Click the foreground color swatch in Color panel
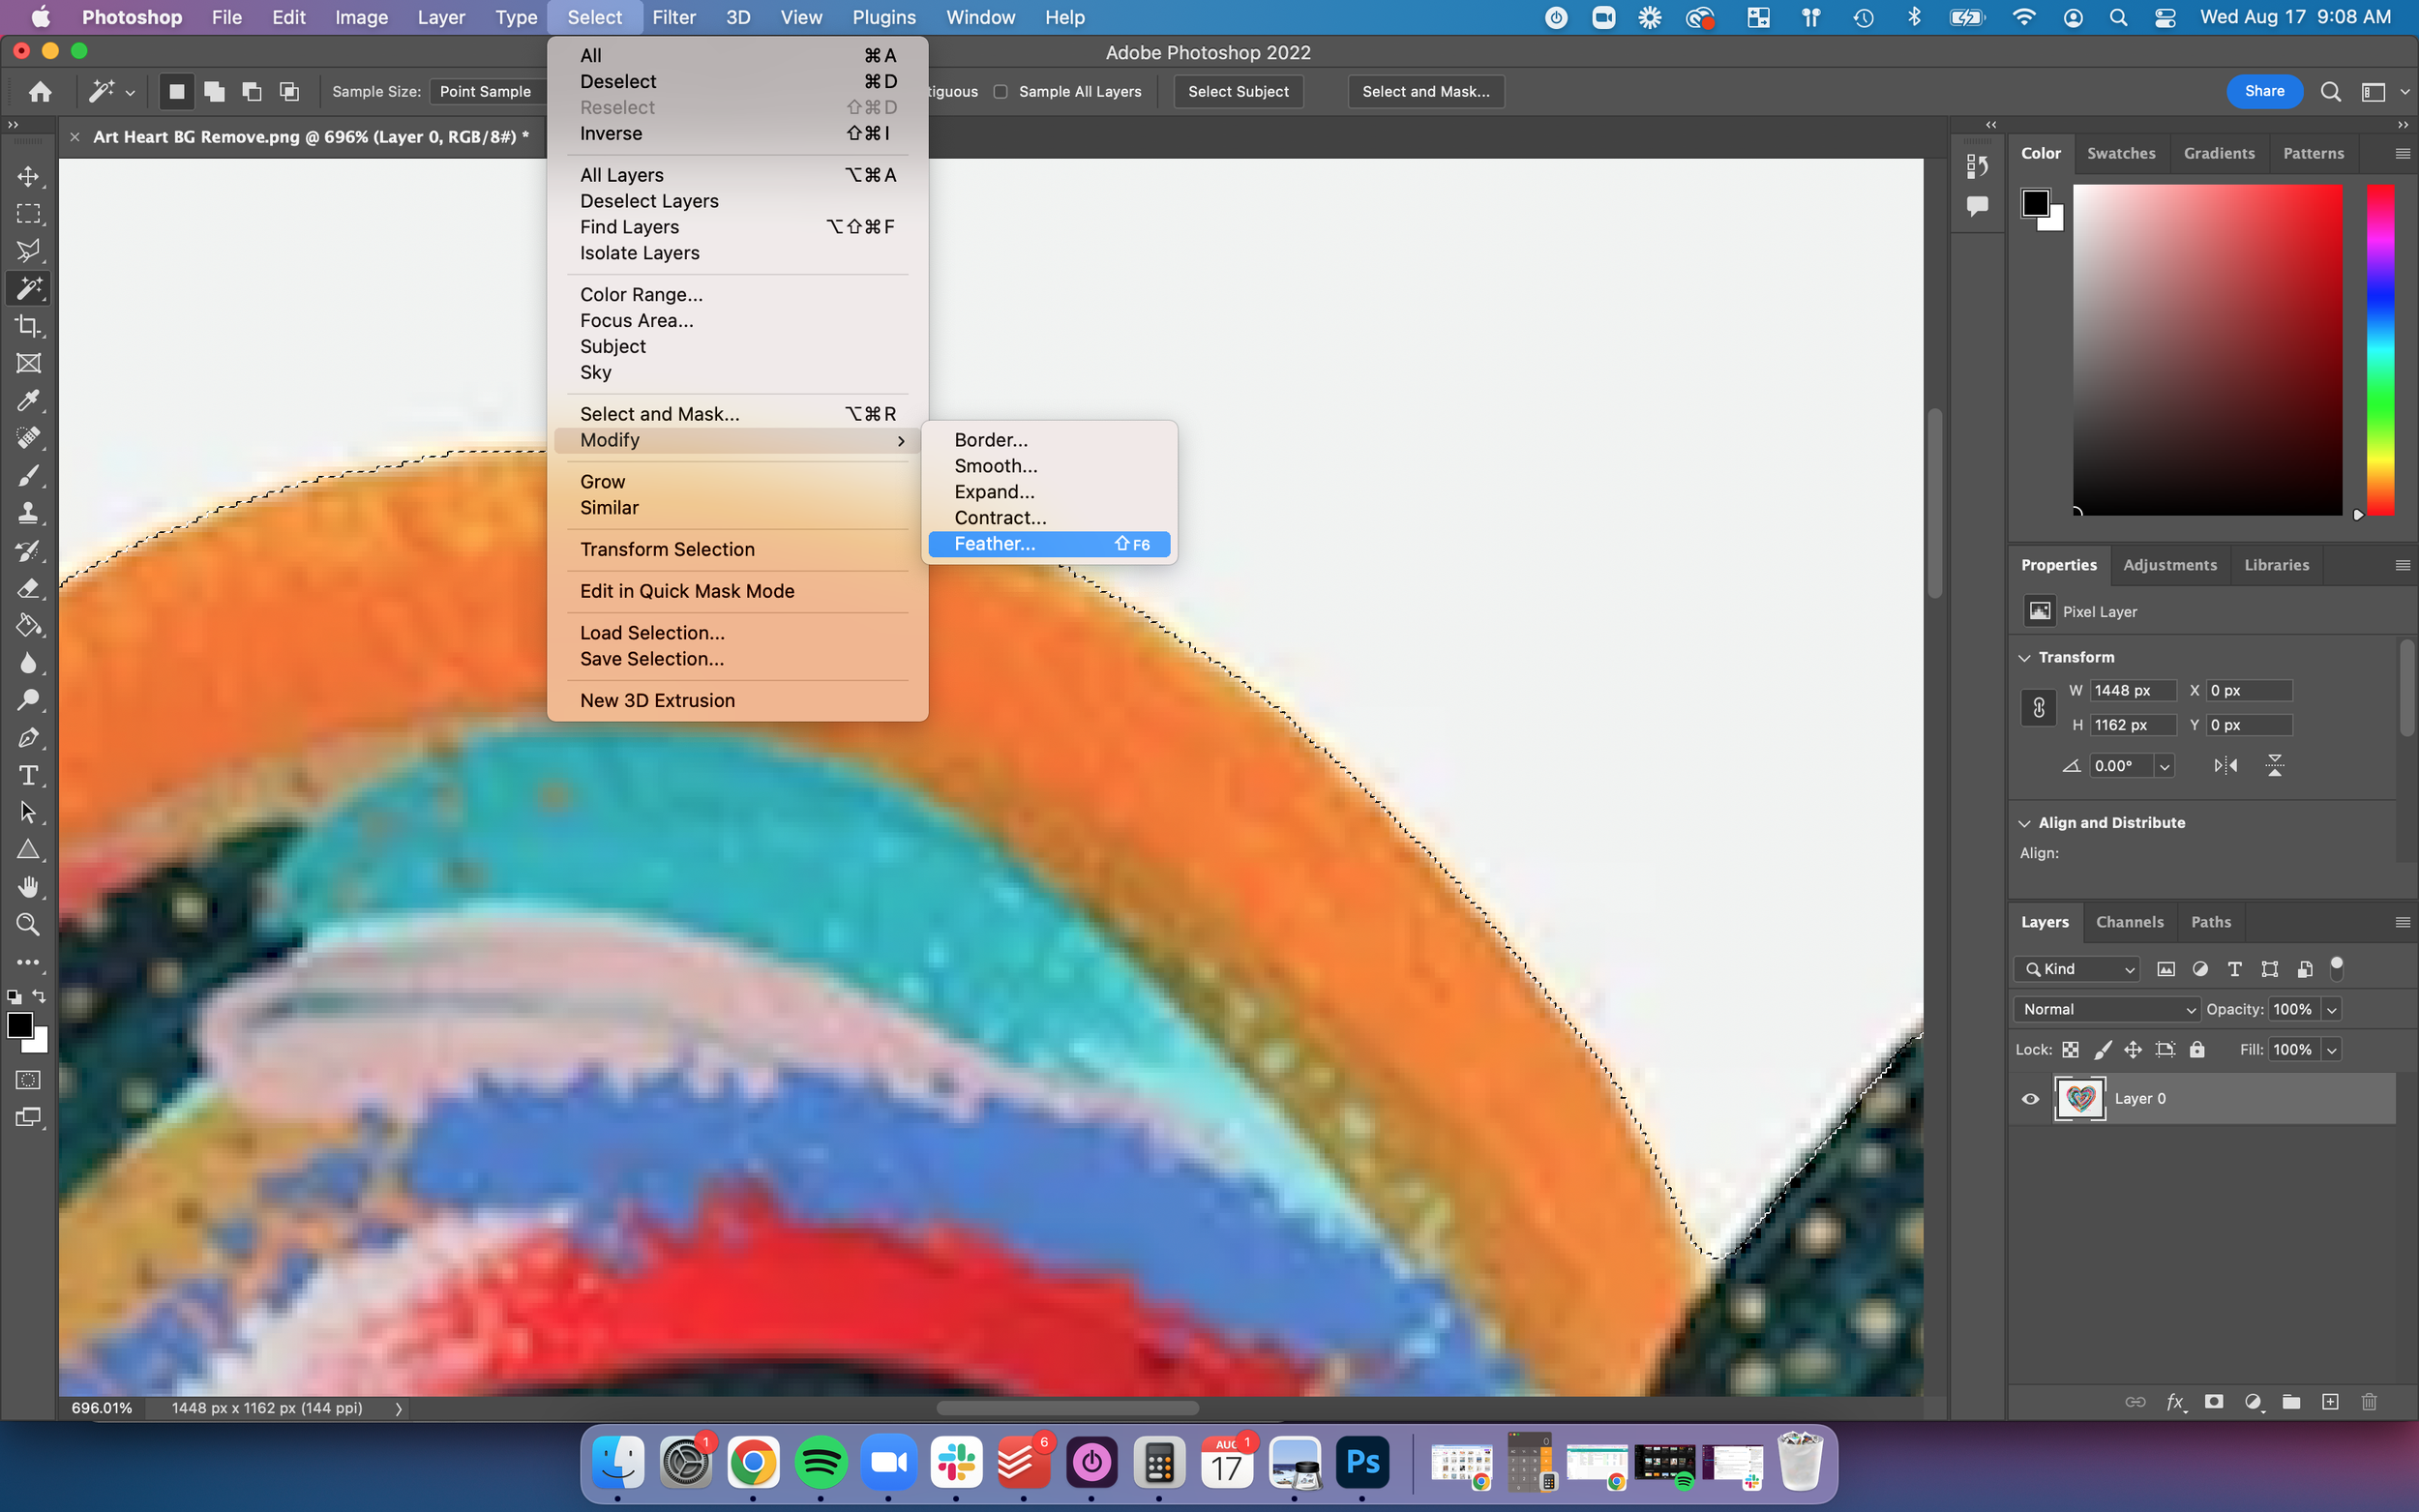The height and width of the screenshot is (1512, 2419). tap(2035, 203)
